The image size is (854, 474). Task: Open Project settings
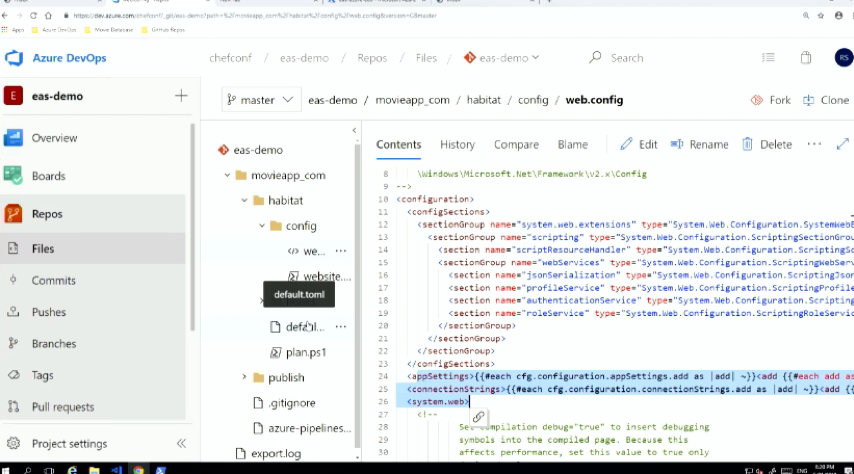69,443
